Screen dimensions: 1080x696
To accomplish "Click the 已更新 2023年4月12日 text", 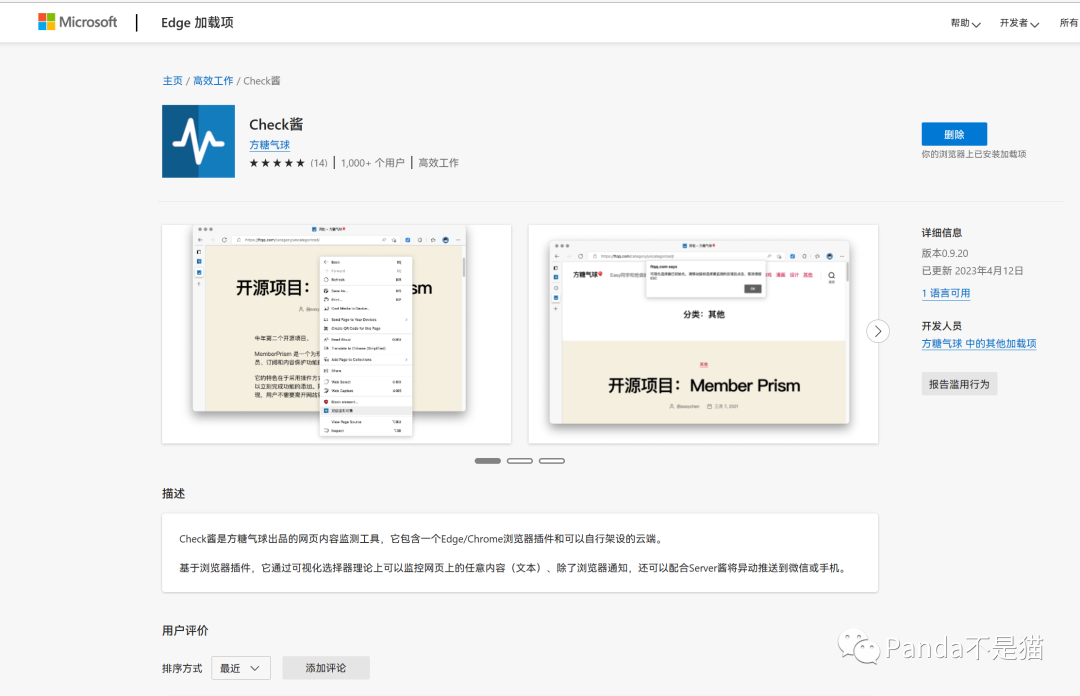I will pyautogui.click(x=972, y=272).
